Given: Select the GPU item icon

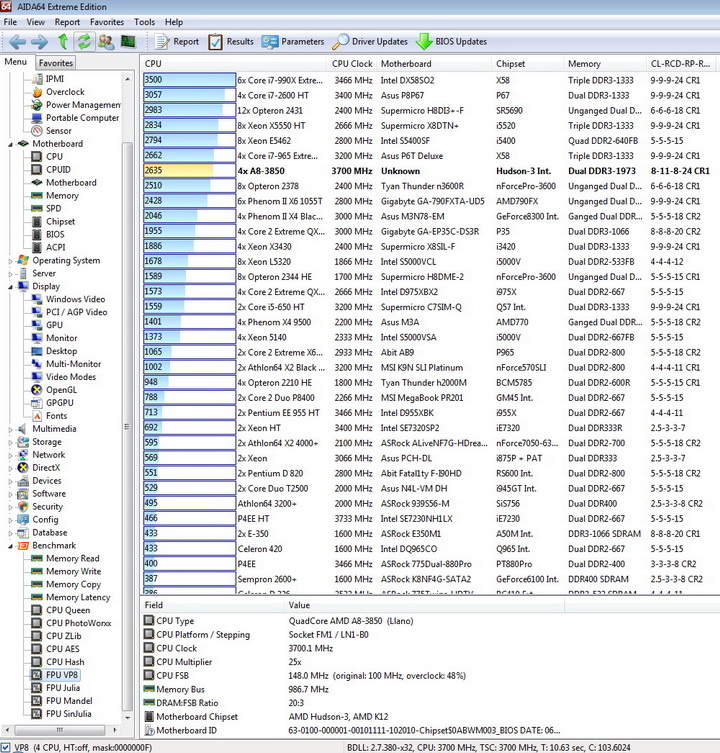Looking at the screenshot, I should click(x=37, y=325).
